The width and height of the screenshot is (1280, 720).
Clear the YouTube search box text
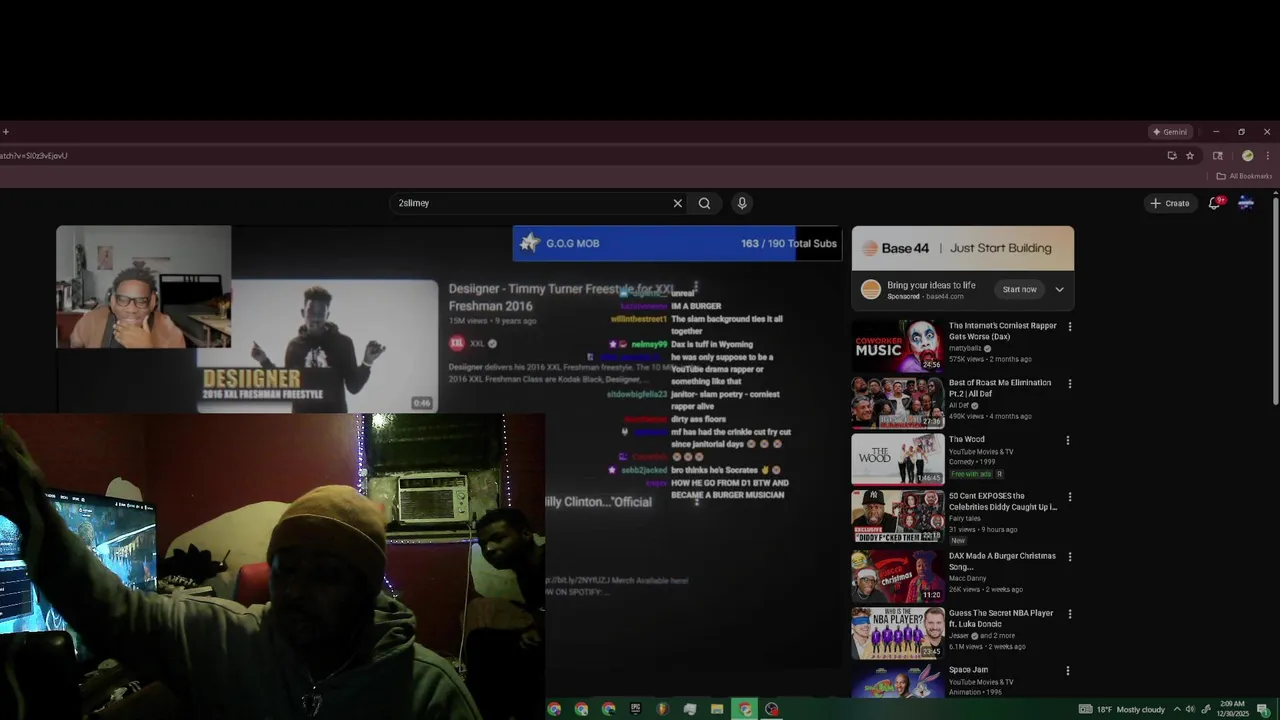[x=677, y=203]
